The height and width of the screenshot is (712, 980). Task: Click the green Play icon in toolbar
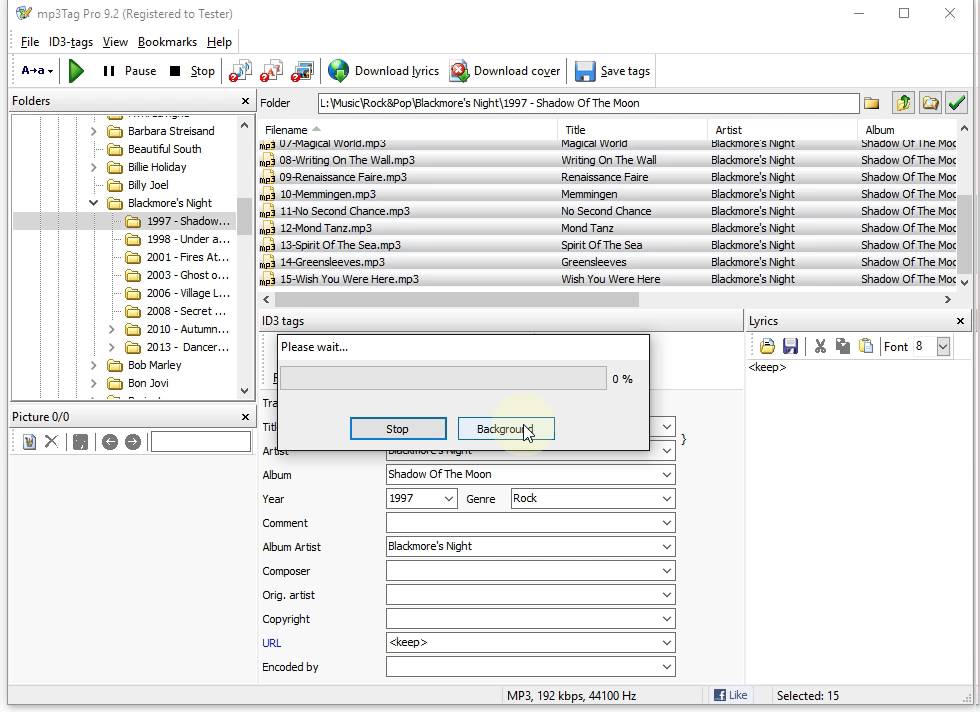coord(76,71)
